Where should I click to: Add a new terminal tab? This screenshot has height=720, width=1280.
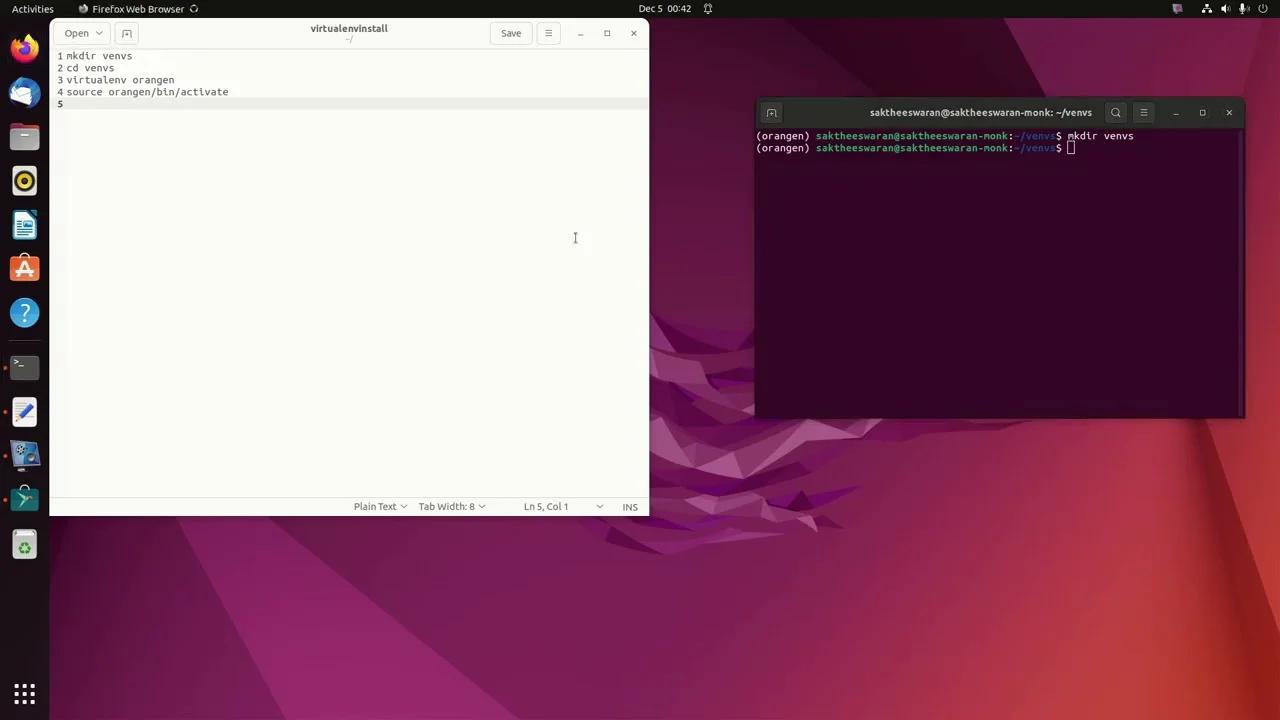point(771,113)
